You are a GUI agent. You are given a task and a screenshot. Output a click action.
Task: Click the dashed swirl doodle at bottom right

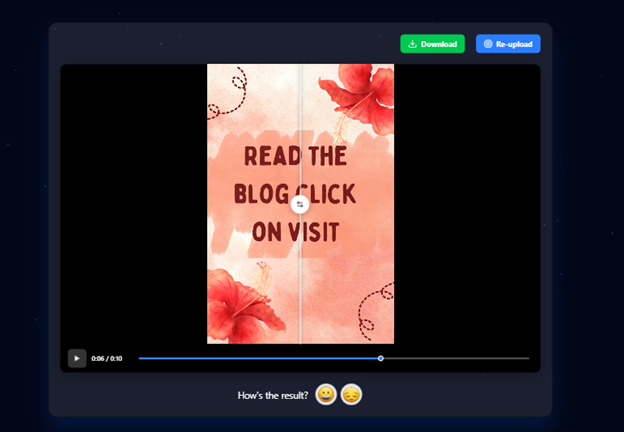374,303
